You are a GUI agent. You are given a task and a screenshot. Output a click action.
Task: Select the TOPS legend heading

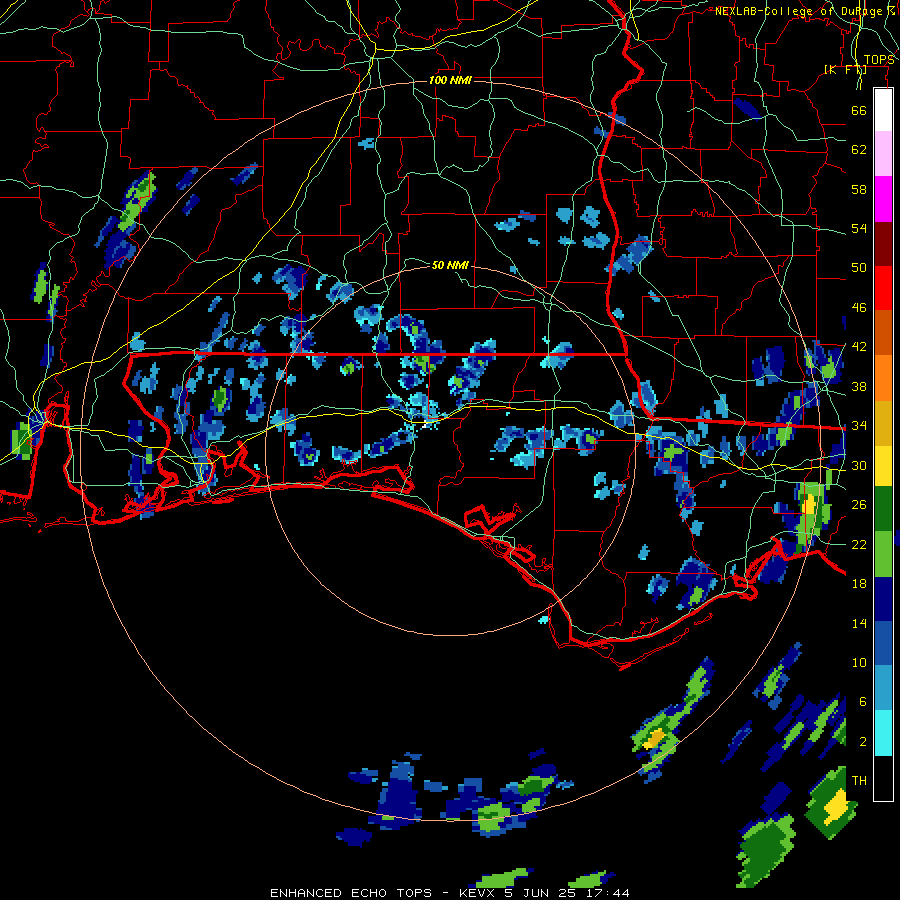click(879, 60)
